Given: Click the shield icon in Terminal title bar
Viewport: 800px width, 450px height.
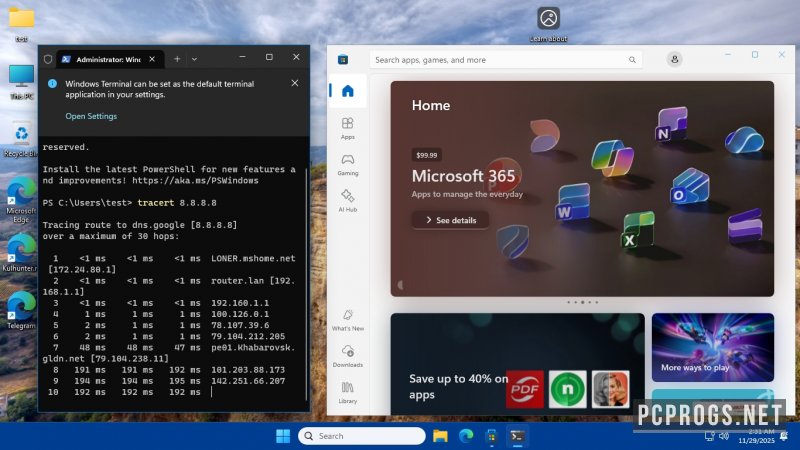Looking at the screenshot, I should click(48, 59).
